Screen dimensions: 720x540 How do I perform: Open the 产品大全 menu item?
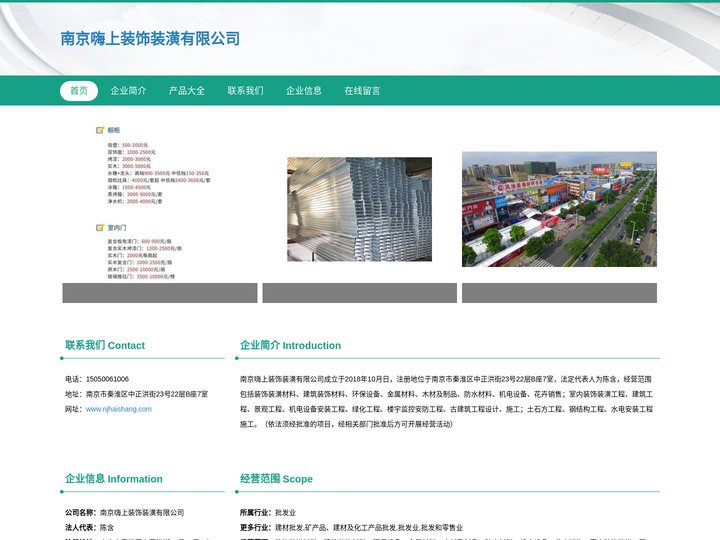(x=187, y=90)
